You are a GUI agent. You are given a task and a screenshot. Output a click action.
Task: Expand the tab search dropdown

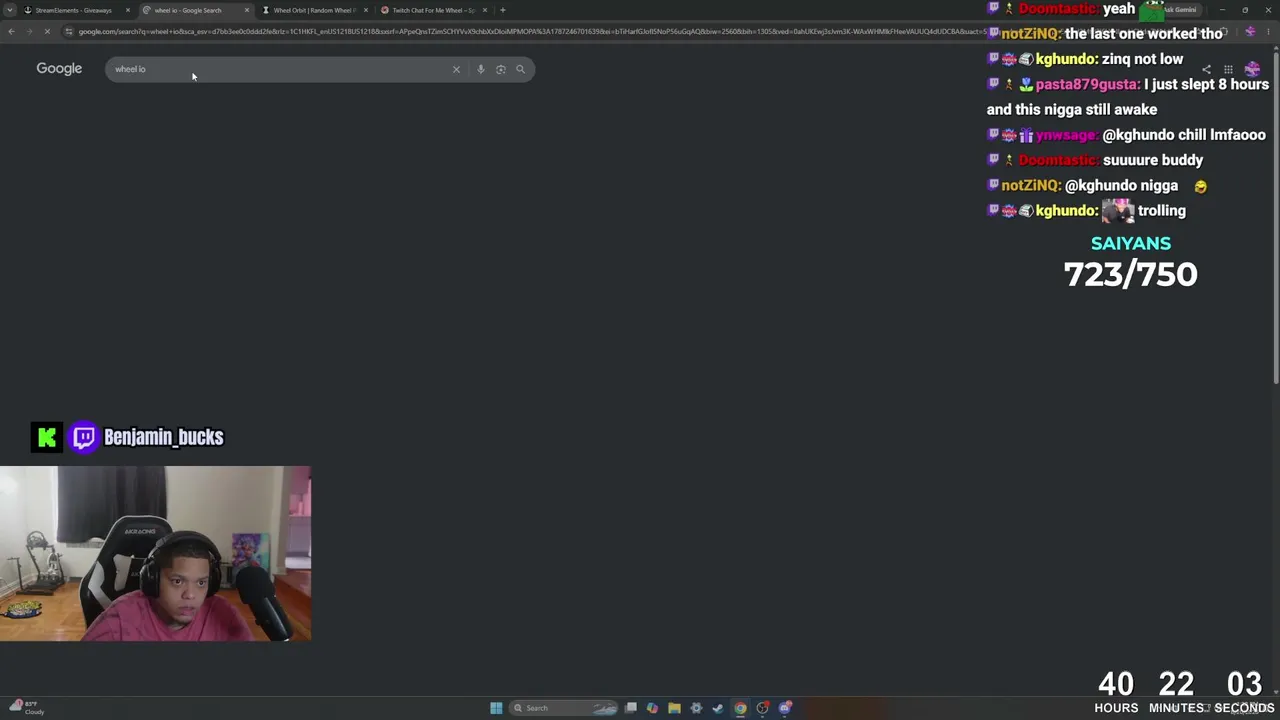pyautogui.click(x=10, y=10)
